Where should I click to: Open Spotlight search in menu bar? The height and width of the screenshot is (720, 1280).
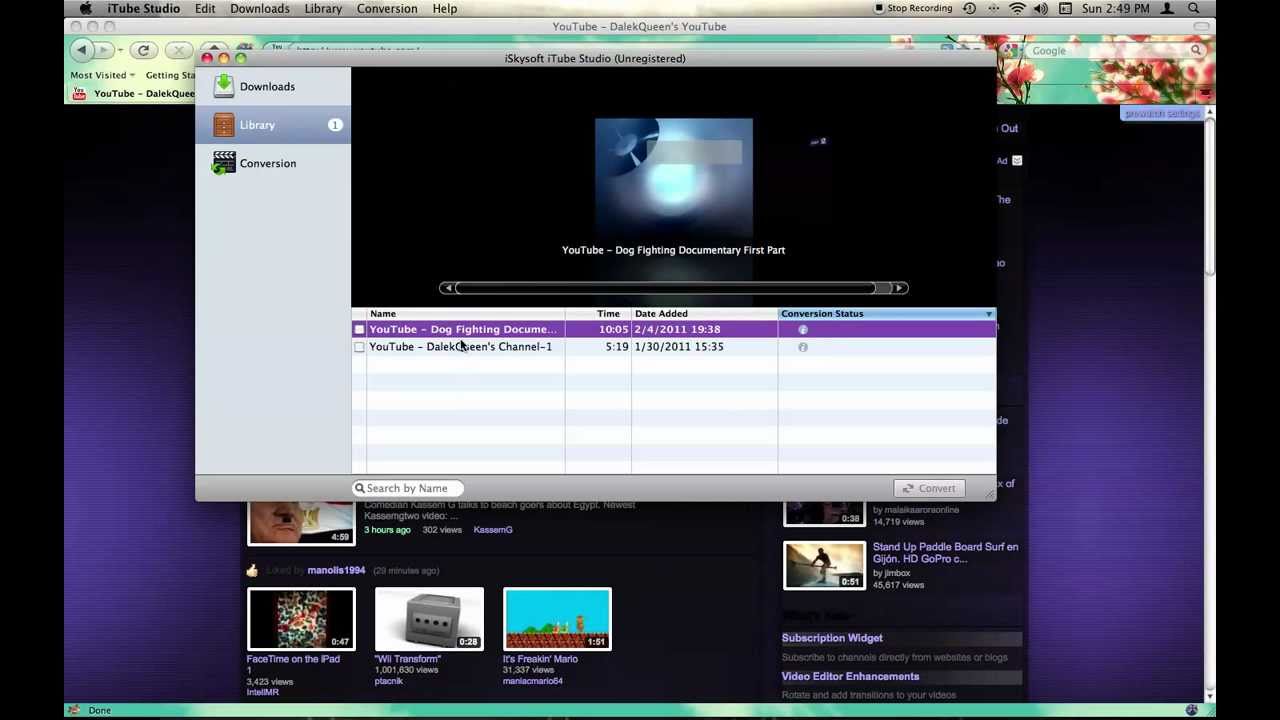point(1194,8)
